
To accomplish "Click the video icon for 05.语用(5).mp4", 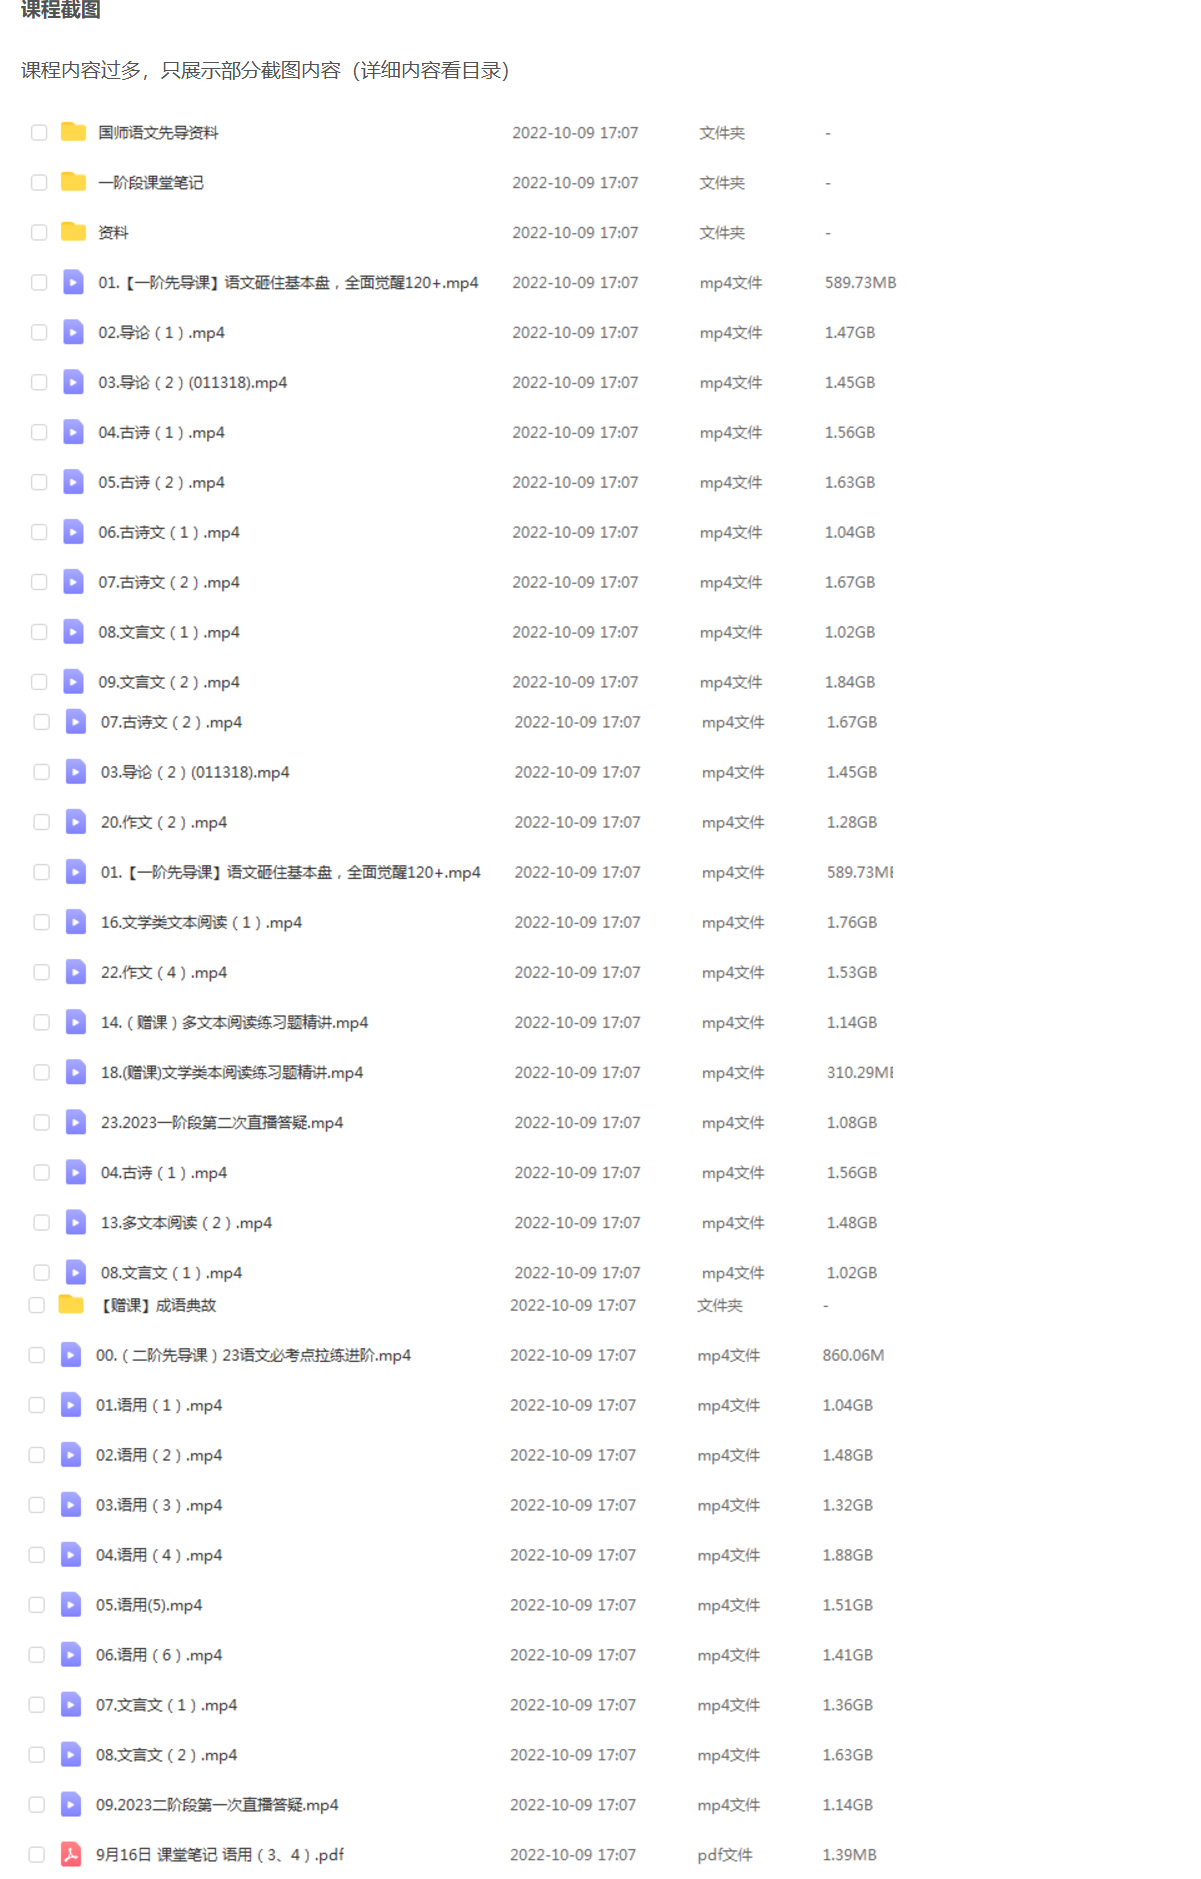I will tap(71, 1605).
